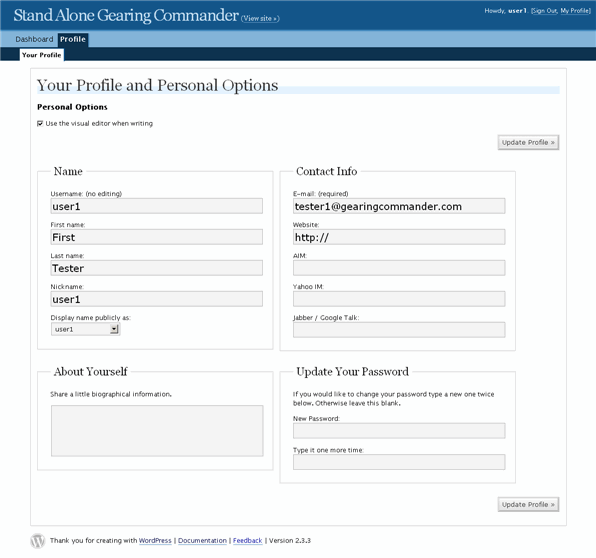Click the WordPress logo icon in footer

38,541
